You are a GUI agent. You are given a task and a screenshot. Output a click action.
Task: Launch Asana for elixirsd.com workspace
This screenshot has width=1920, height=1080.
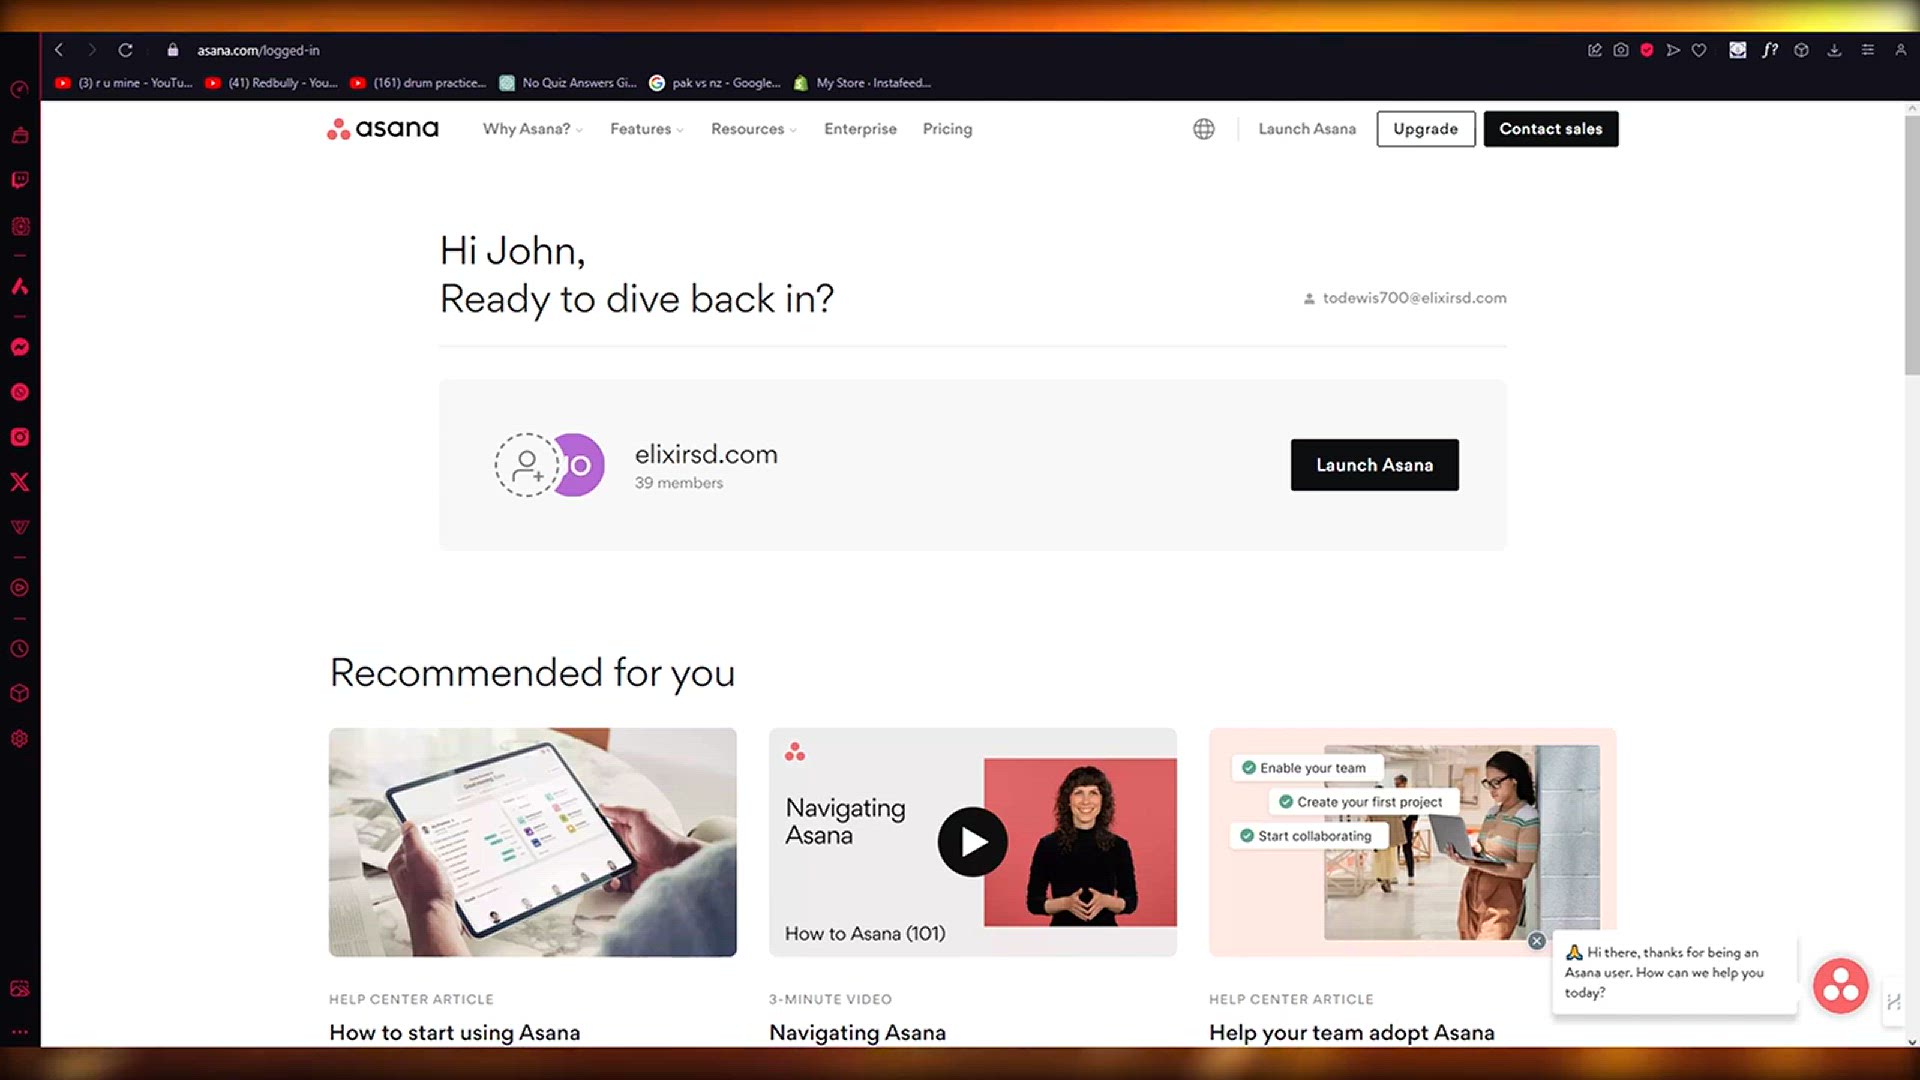[1374, 465]
